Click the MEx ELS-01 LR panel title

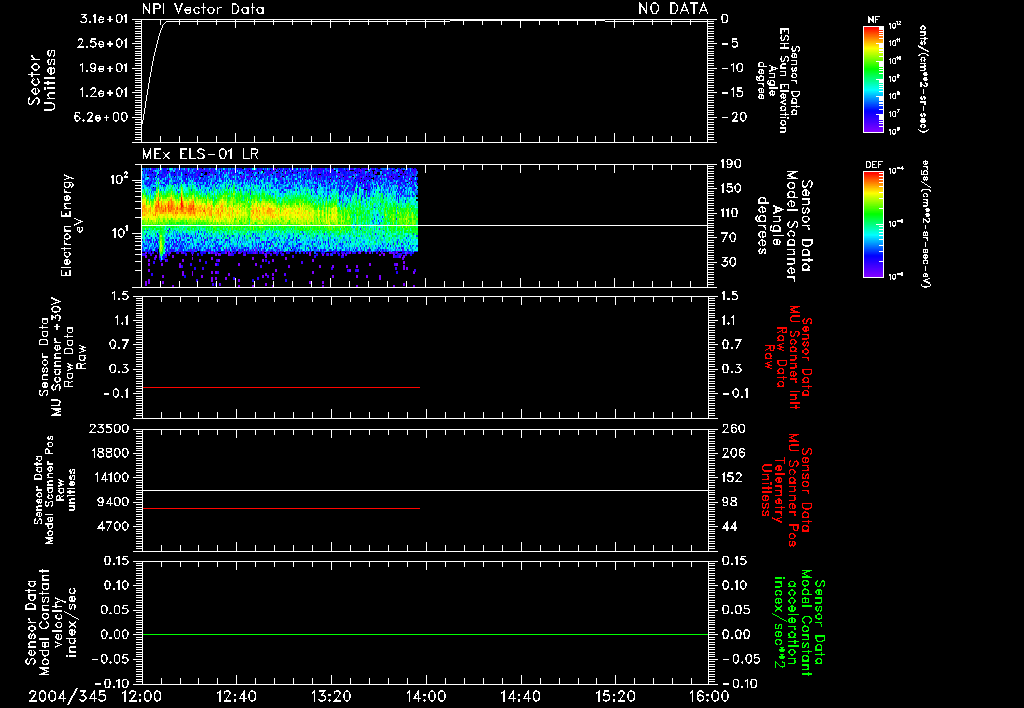pyautogui.click(x=200, y=154)
